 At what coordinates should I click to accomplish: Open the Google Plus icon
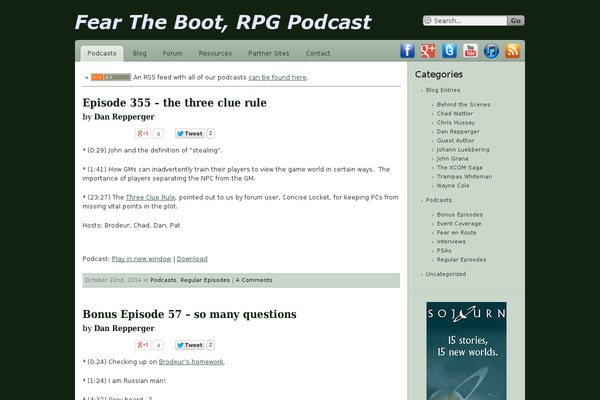[x=428, y=51]
